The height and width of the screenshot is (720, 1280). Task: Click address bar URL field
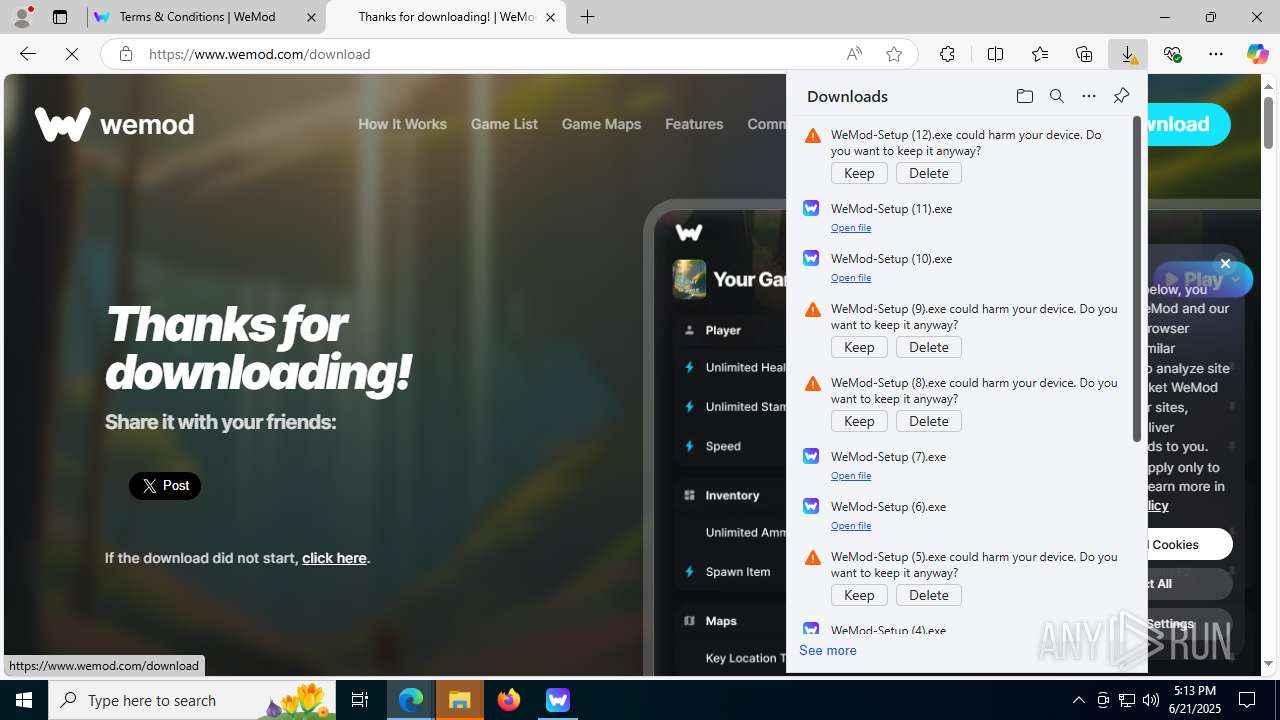click(x=490, y=54)
